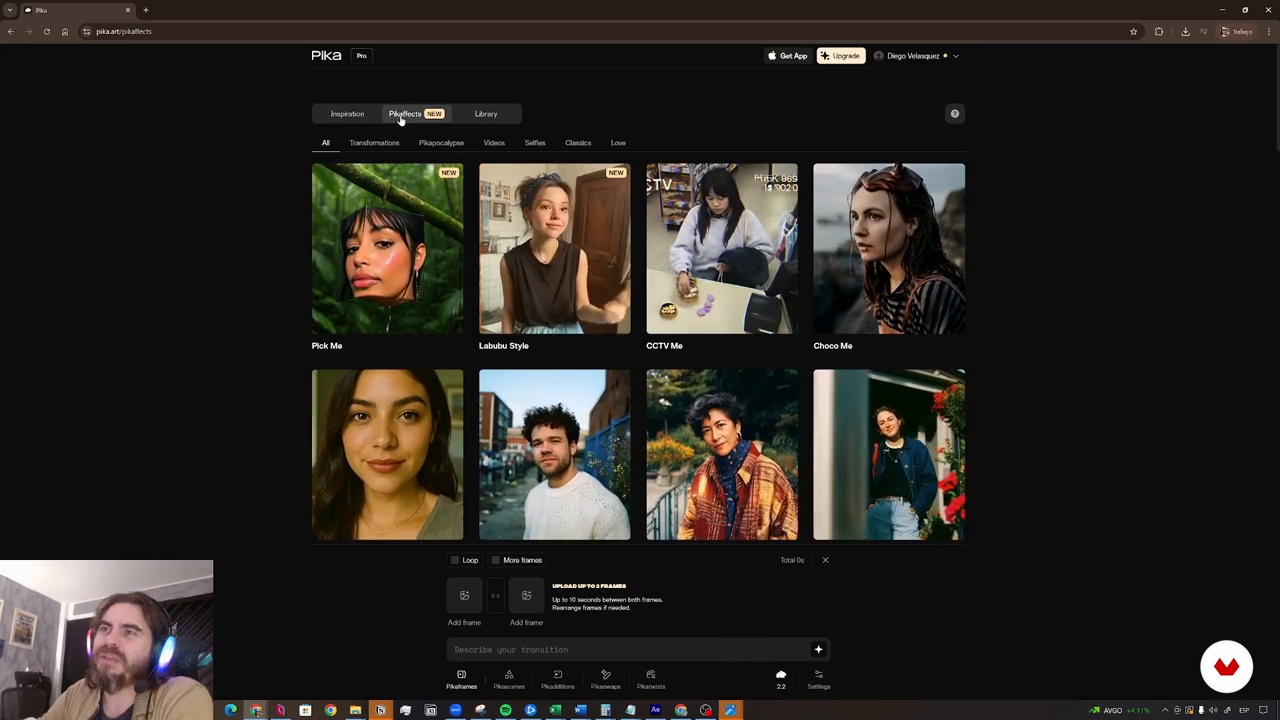Screen dimensions: 1280x720
Task: Select the Pikaframes tool
Action: point(461,679)
